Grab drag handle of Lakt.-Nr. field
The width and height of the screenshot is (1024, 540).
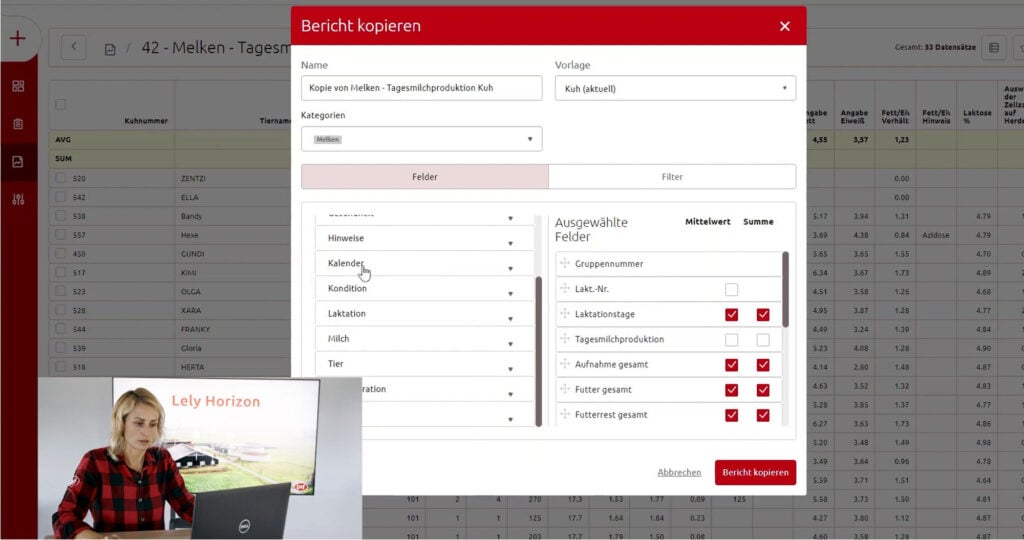point(565,288)
